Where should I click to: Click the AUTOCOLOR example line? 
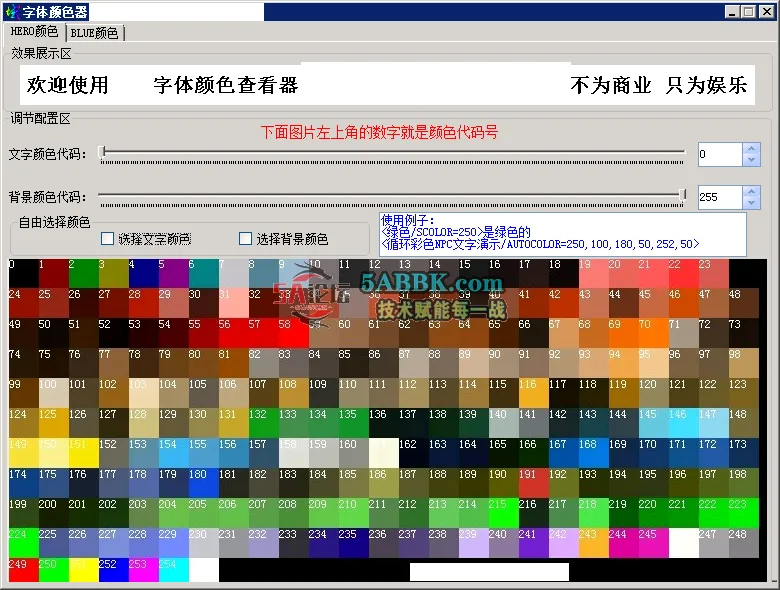tap(540, 244)
